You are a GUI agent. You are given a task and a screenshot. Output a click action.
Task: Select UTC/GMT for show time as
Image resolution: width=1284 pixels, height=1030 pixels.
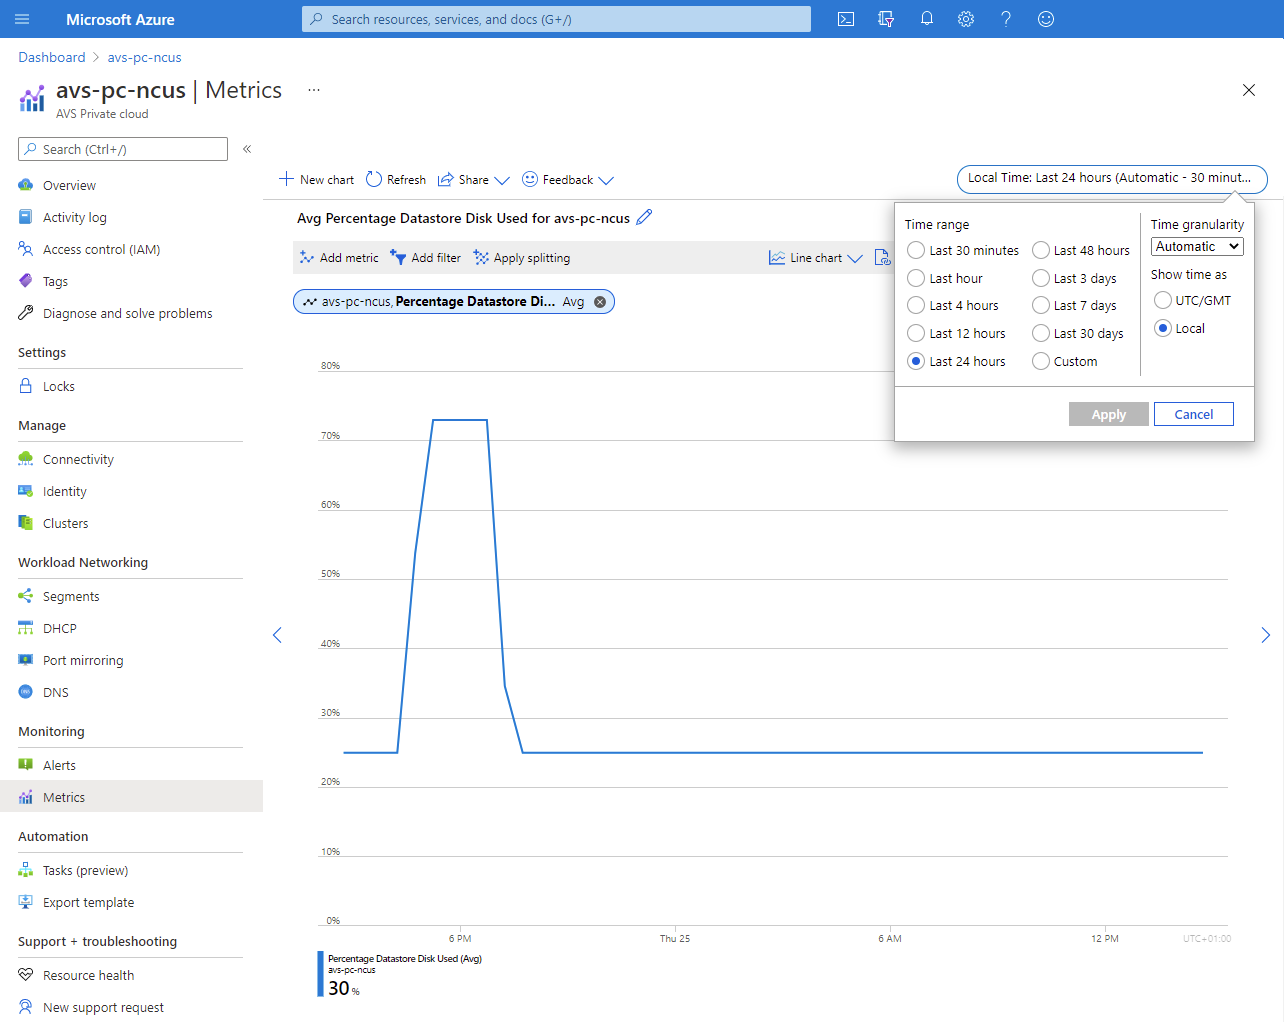(1163, 300)
